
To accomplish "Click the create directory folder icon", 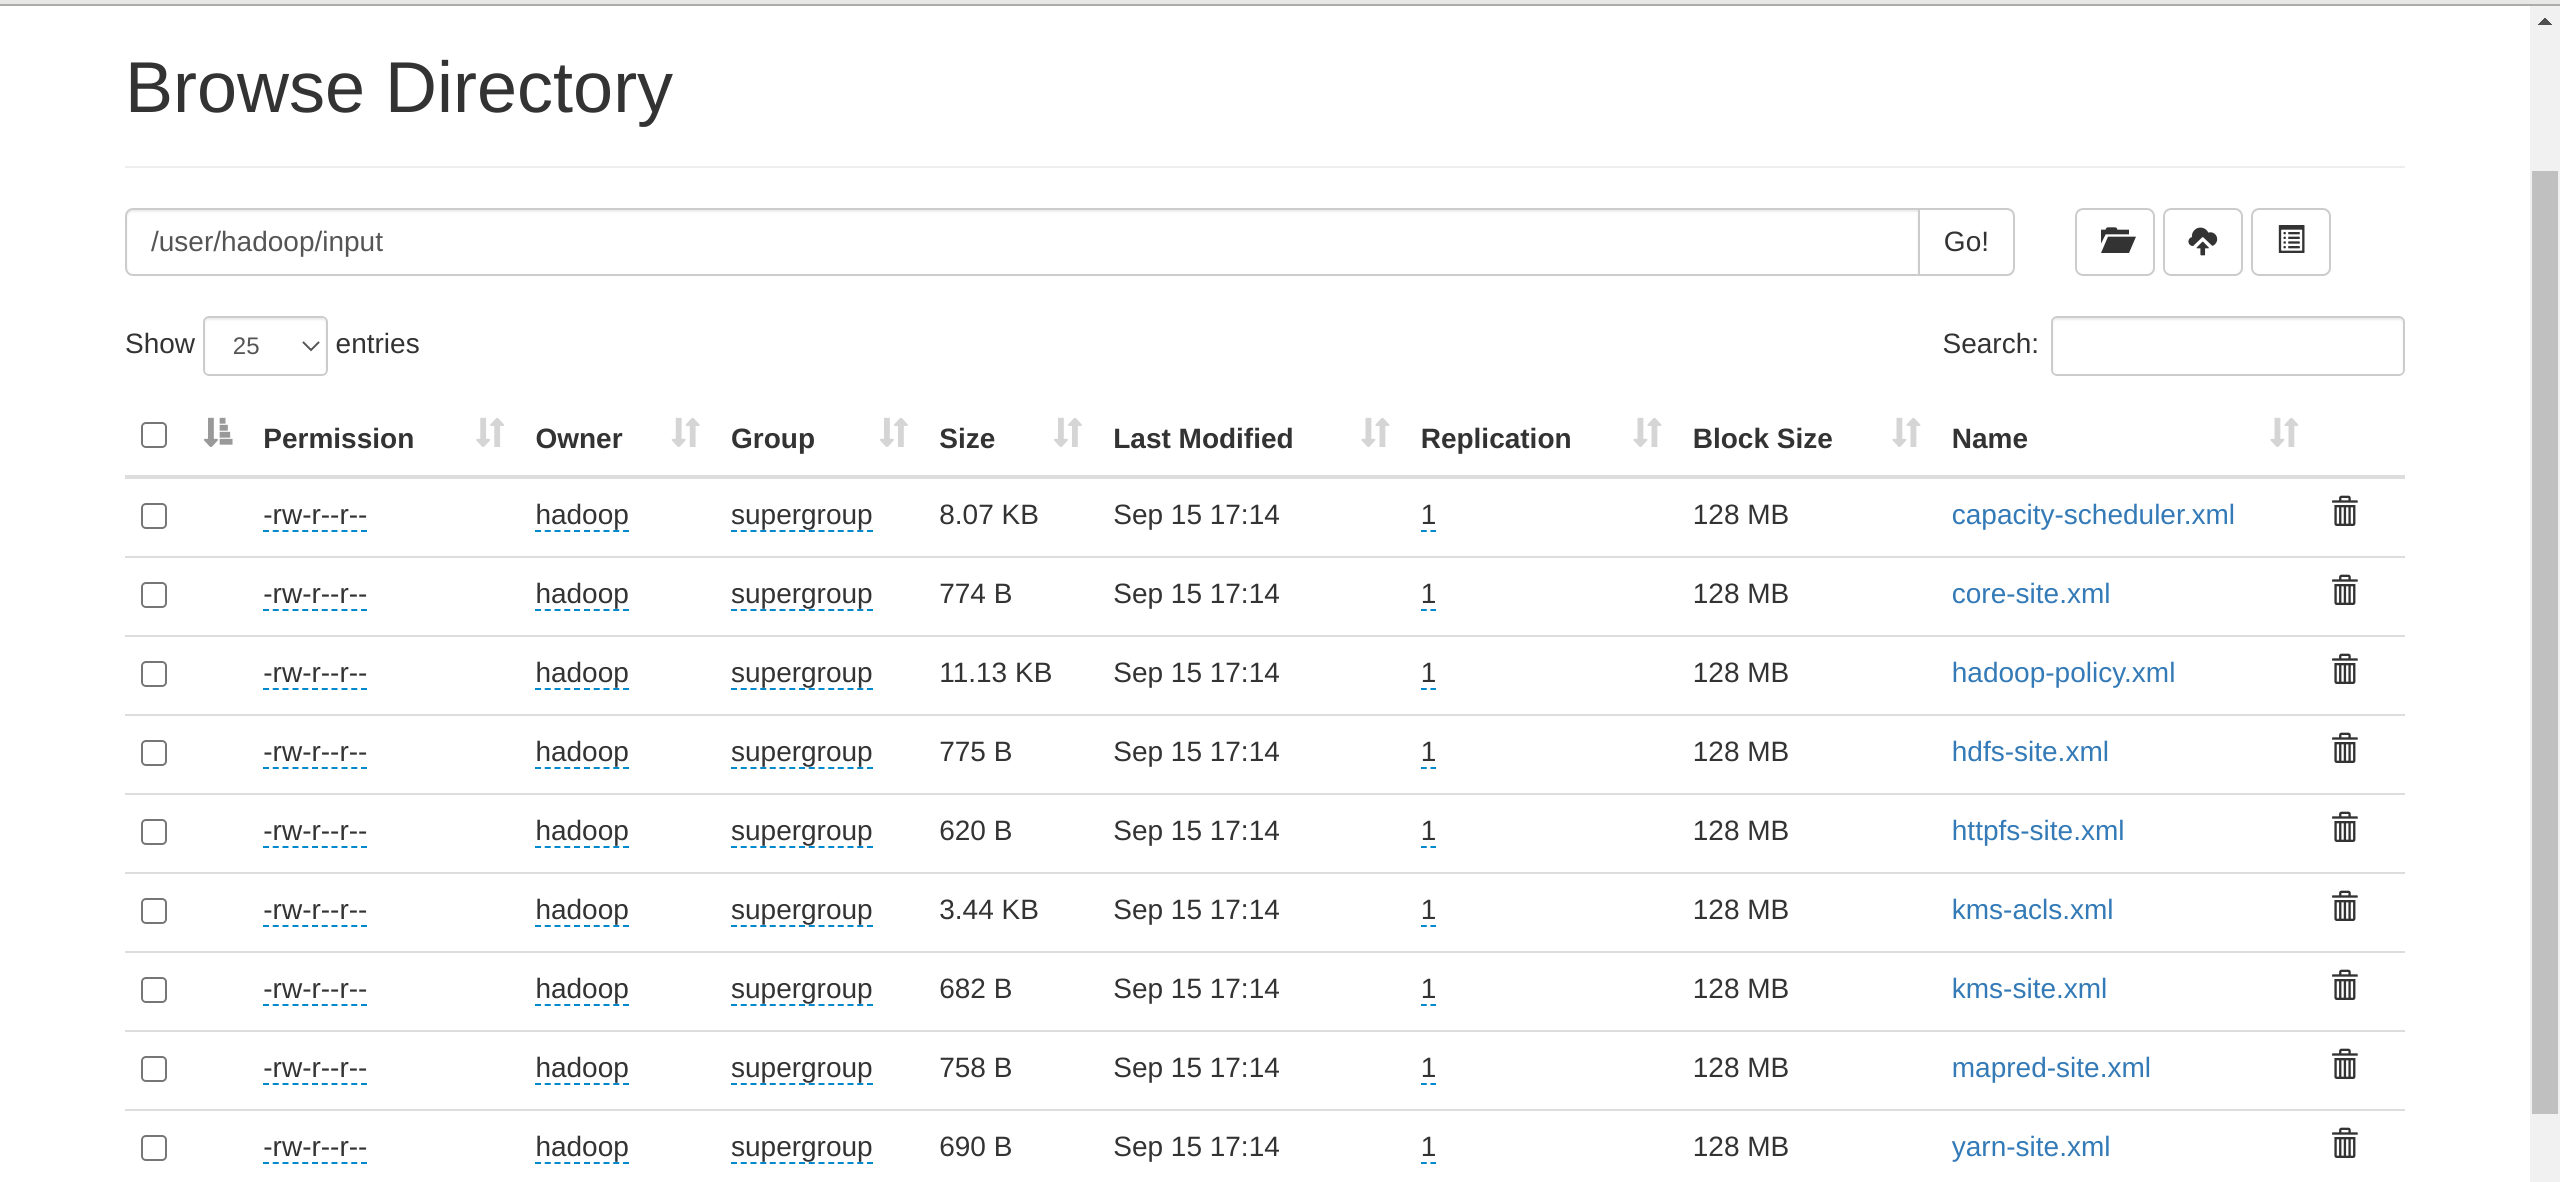I will point(2114,241).
